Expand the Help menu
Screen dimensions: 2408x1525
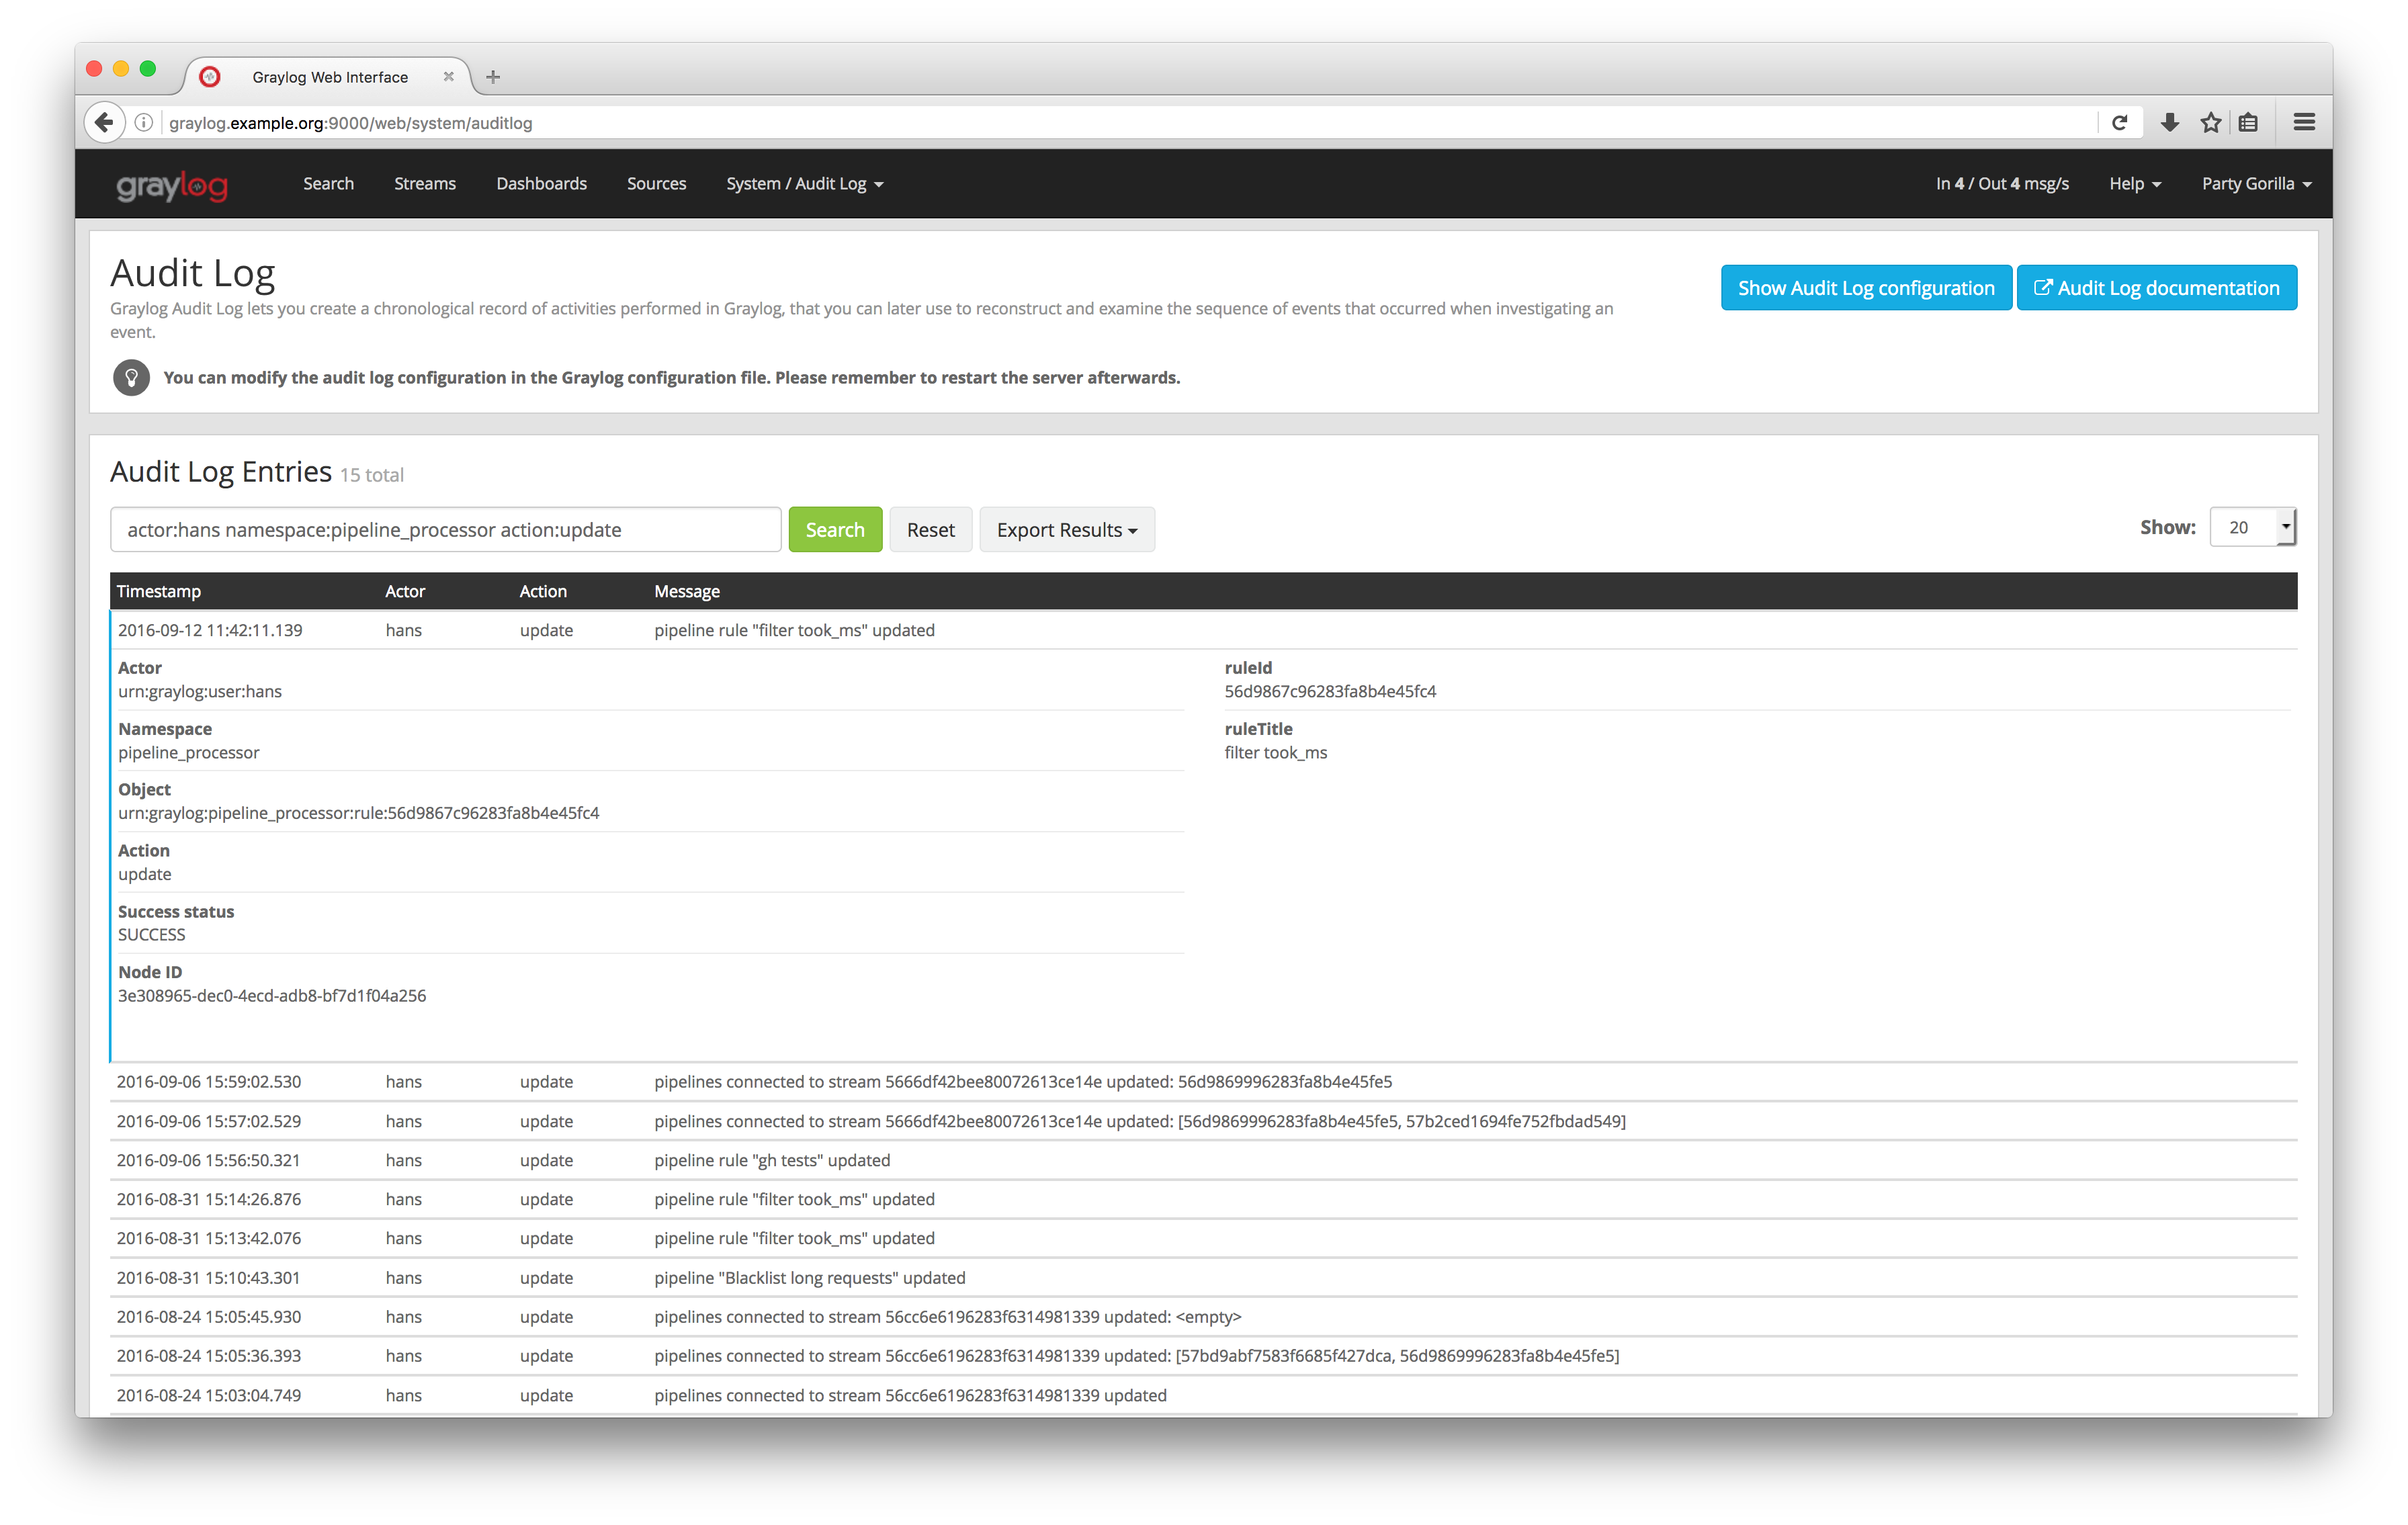[2134, 184]
